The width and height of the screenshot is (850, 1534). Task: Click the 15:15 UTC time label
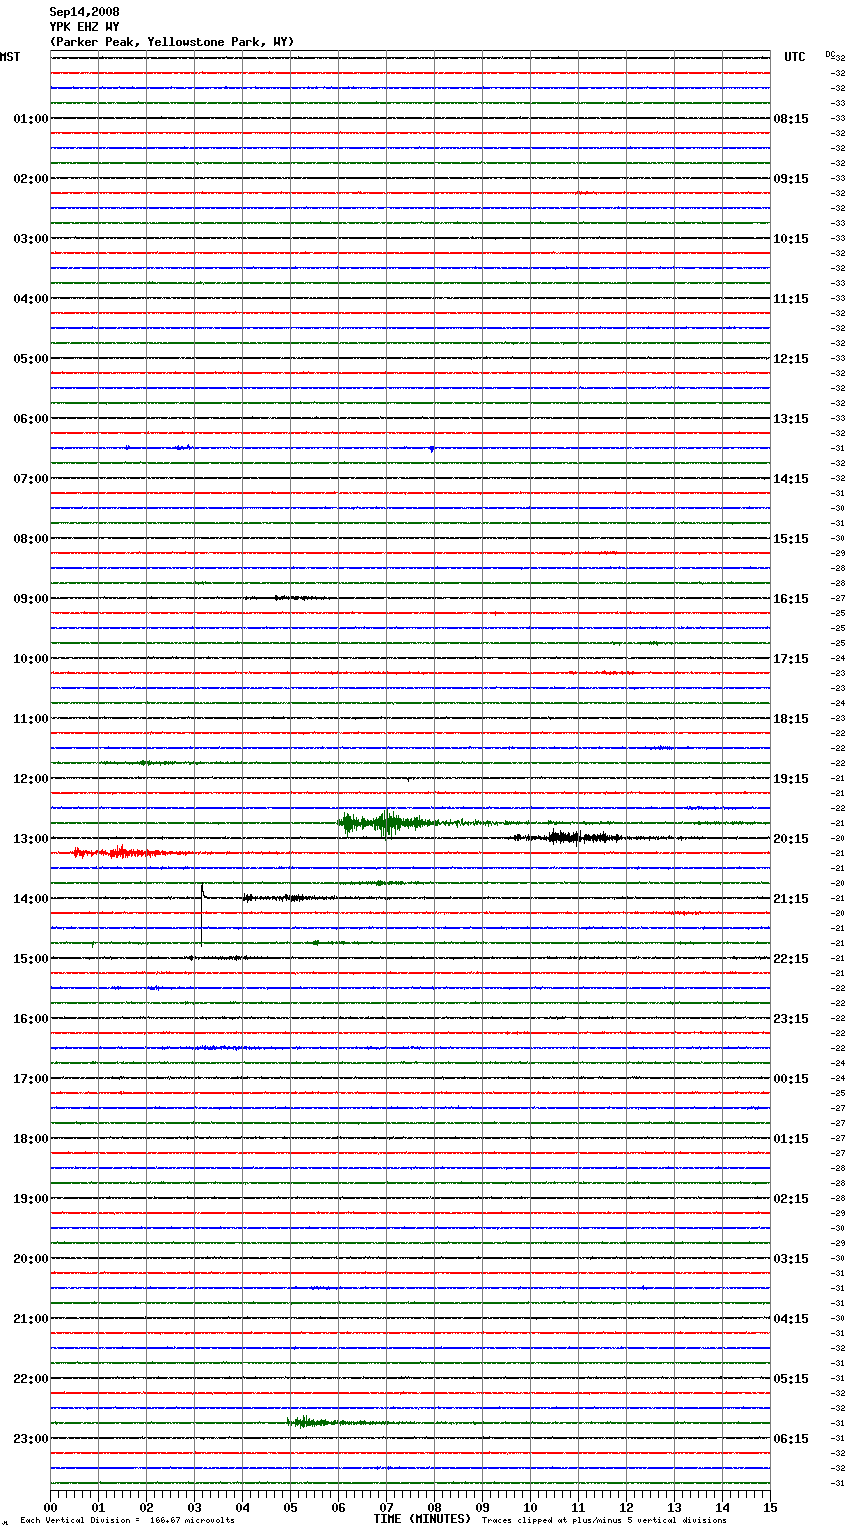click(791, 539)
